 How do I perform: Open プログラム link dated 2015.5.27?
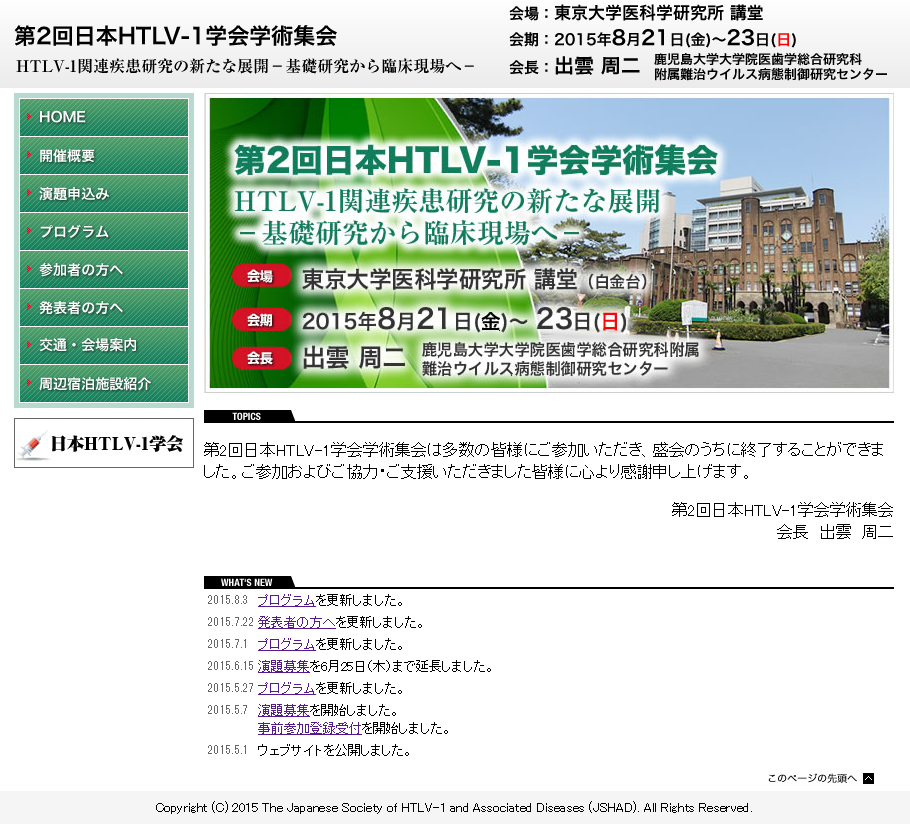pyautogui.click(x=286, y=688)
